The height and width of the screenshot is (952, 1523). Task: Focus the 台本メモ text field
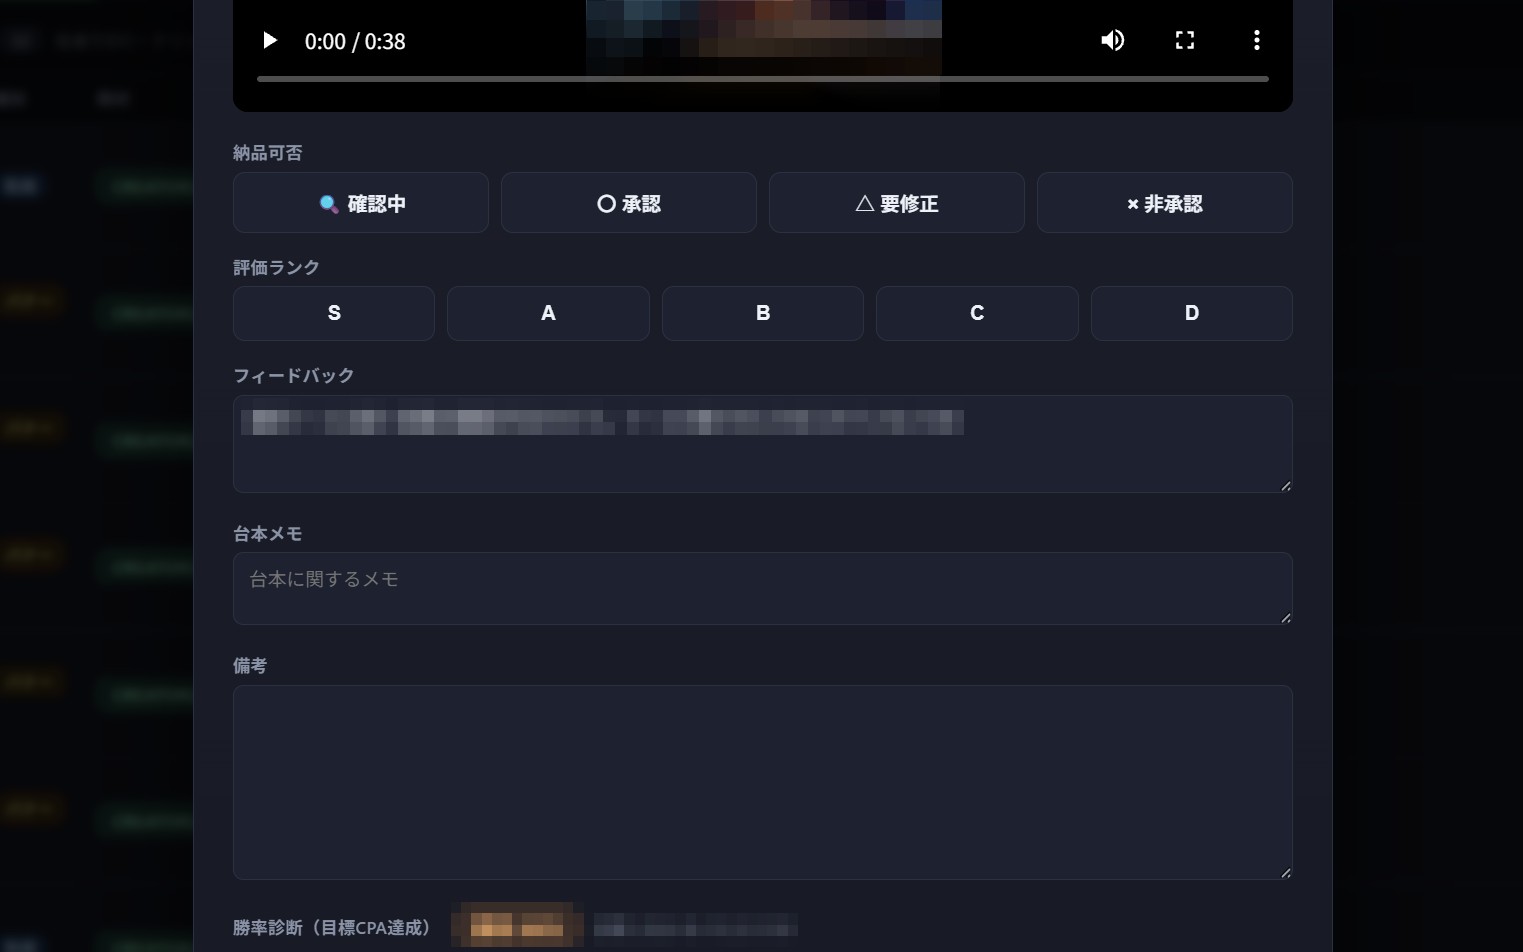tap(763, 589)
